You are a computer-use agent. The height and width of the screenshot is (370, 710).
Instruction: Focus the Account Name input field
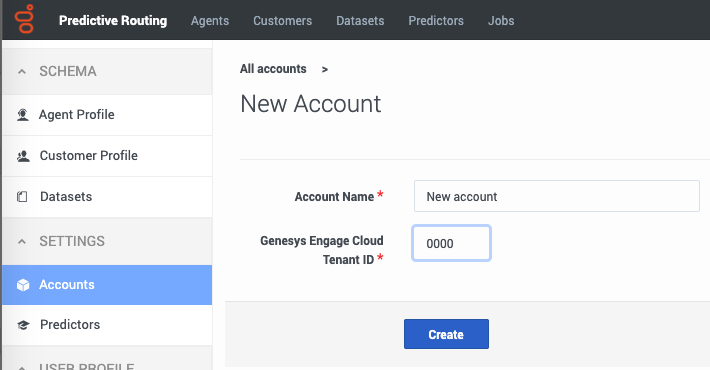click(x=556, y=196)
